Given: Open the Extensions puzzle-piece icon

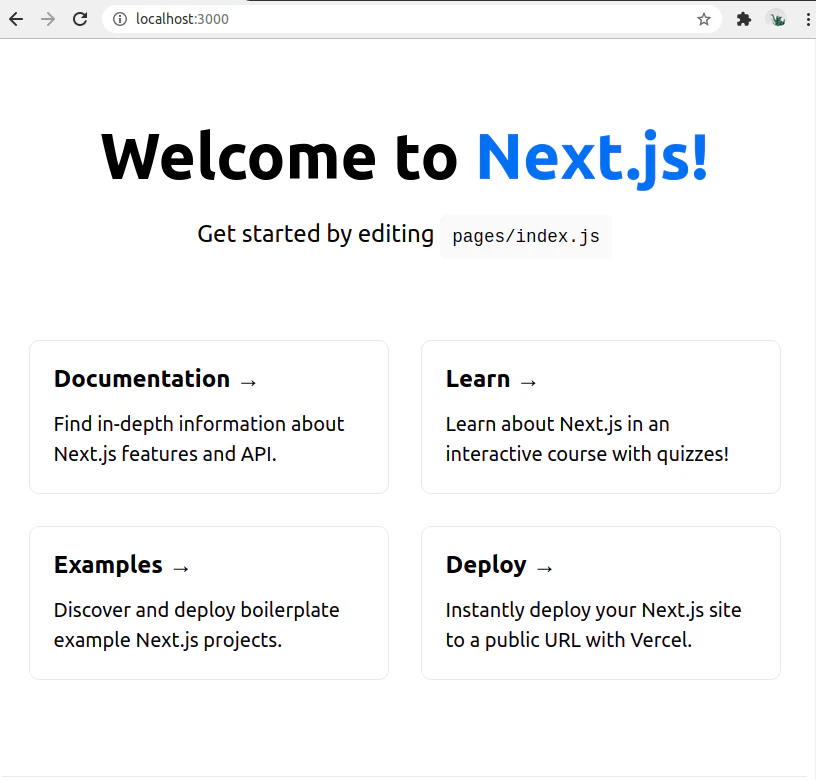Looking at the screenshot, I should tap(744, 19).
